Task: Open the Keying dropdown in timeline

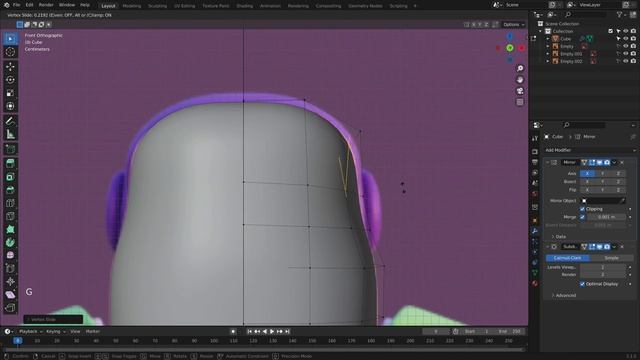Action: pyautogui.click(x=56, y=331)
